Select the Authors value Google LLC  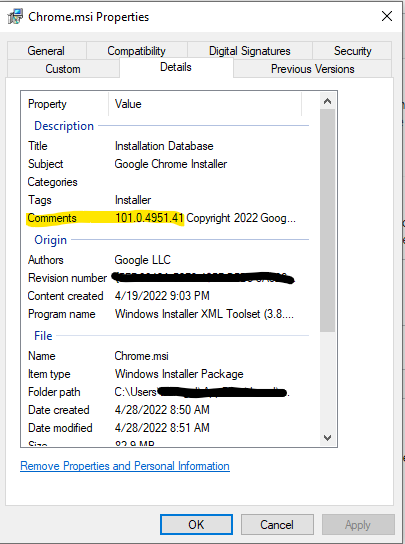coord(143,260)
